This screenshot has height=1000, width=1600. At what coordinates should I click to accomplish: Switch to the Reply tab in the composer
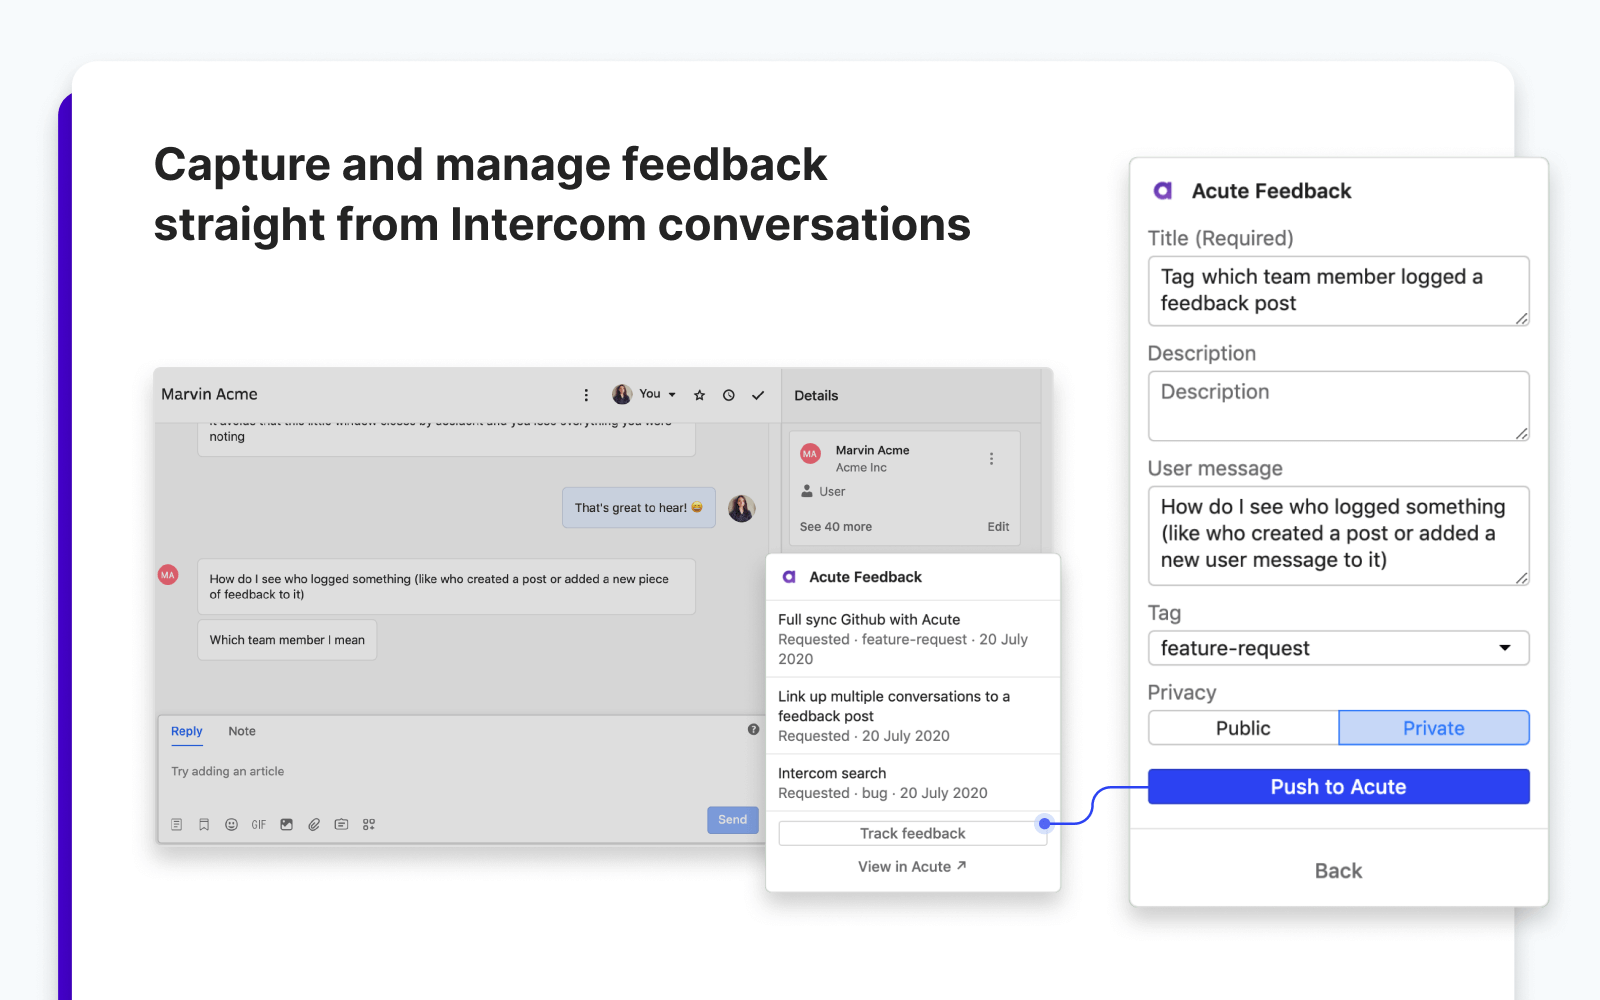pyautogui.click(x=187, y=731)
